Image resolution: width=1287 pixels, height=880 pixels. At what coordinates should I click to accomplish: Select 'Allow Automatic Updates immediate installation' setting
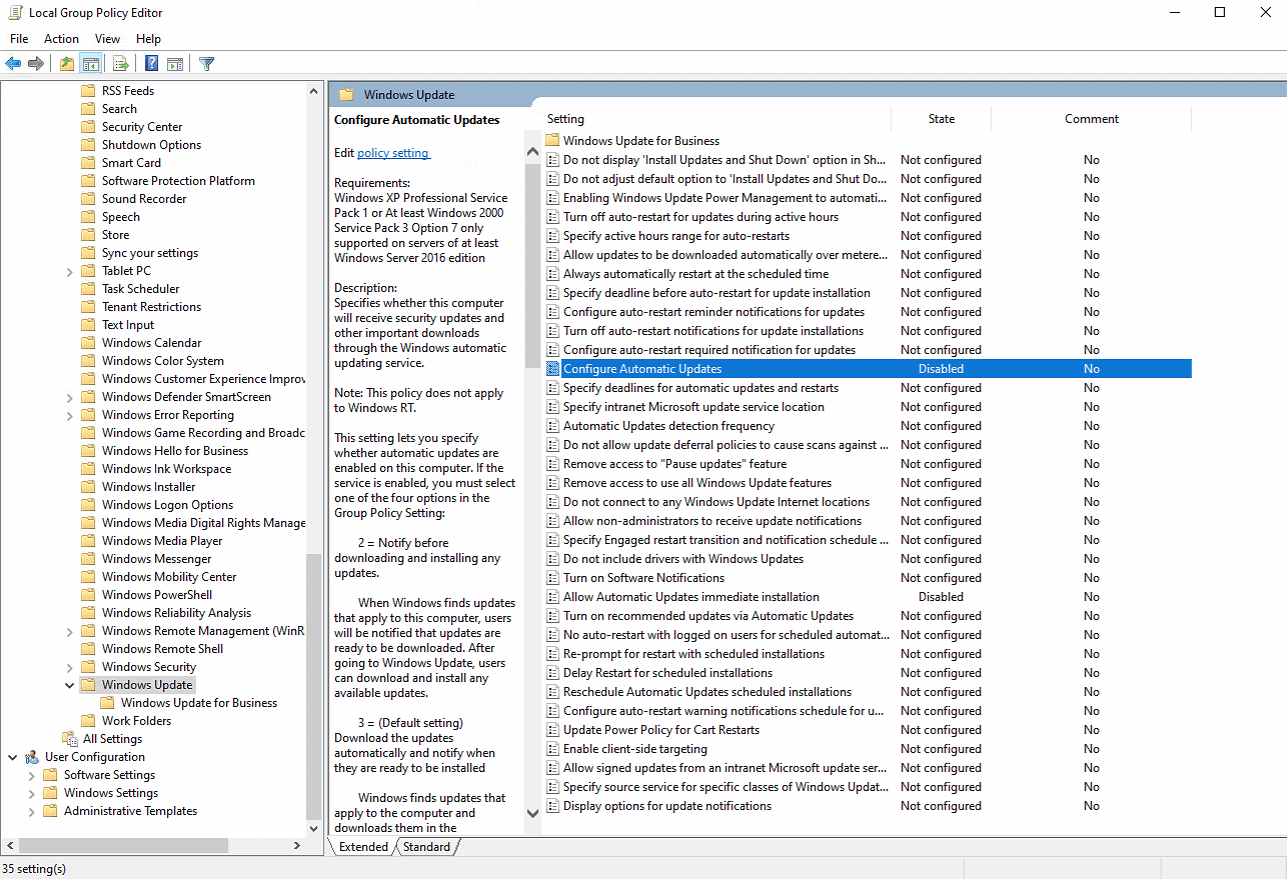[691, 597]
